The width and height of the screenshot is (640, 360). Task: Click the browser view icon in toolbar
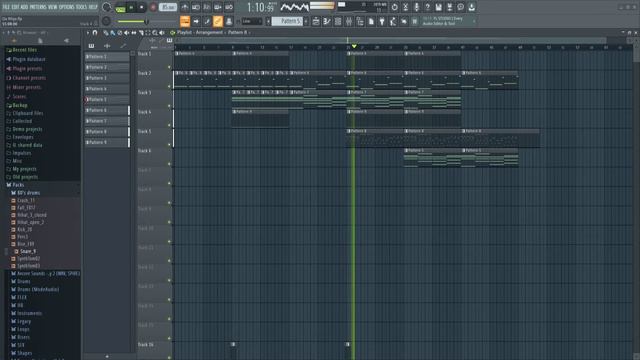[360, 21]
